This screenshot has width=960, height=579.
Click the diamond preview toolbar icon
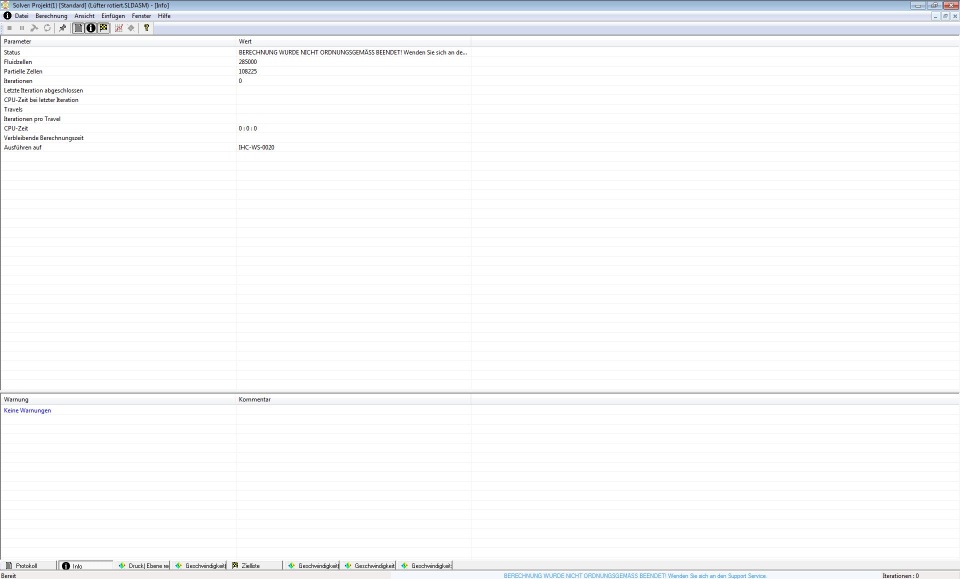tap(131, 28)
